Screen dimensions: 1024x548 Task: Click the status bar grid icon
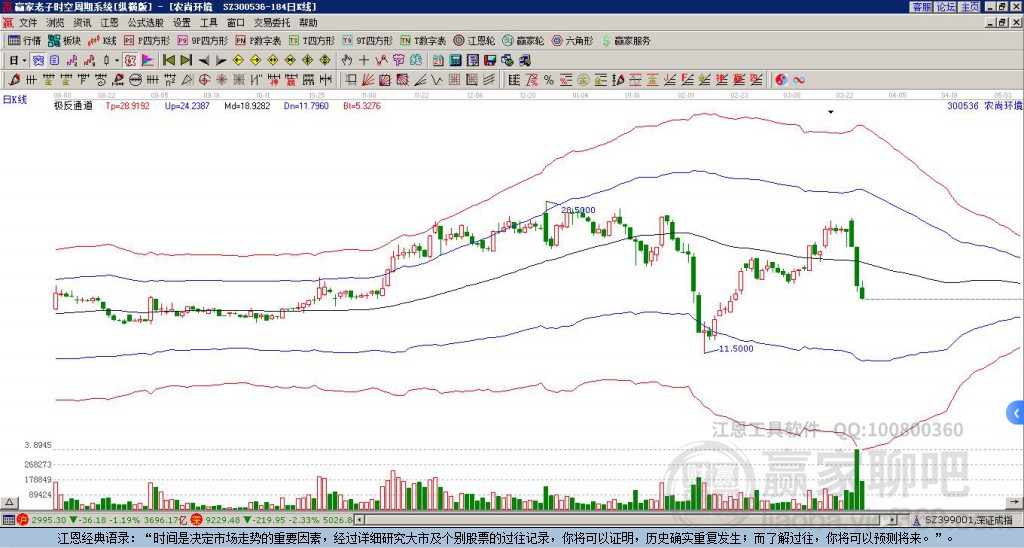coord(8,520)
